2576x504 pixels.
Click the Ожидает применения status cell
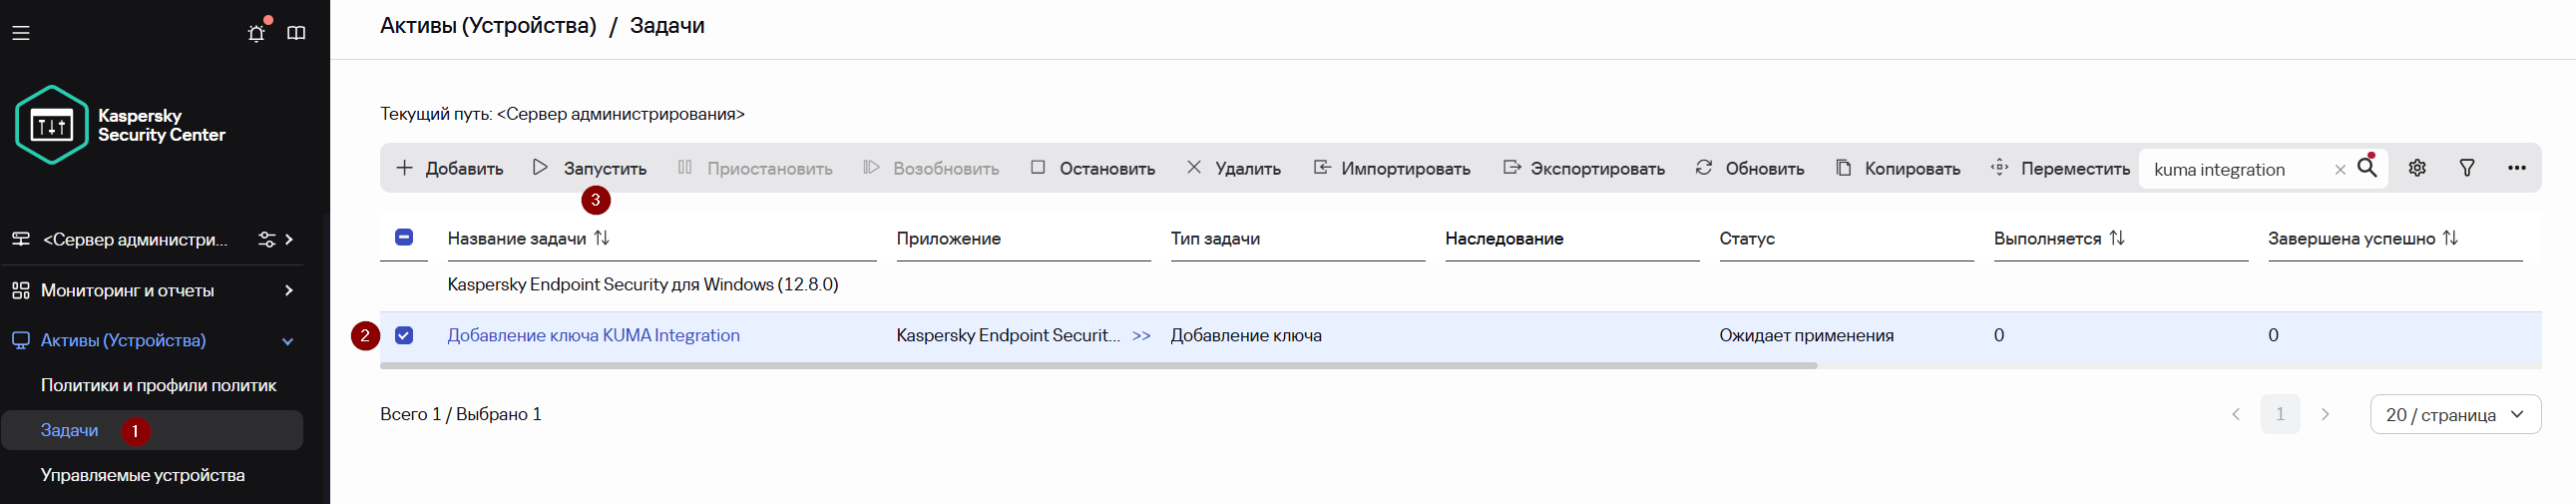coord(1806,335)
